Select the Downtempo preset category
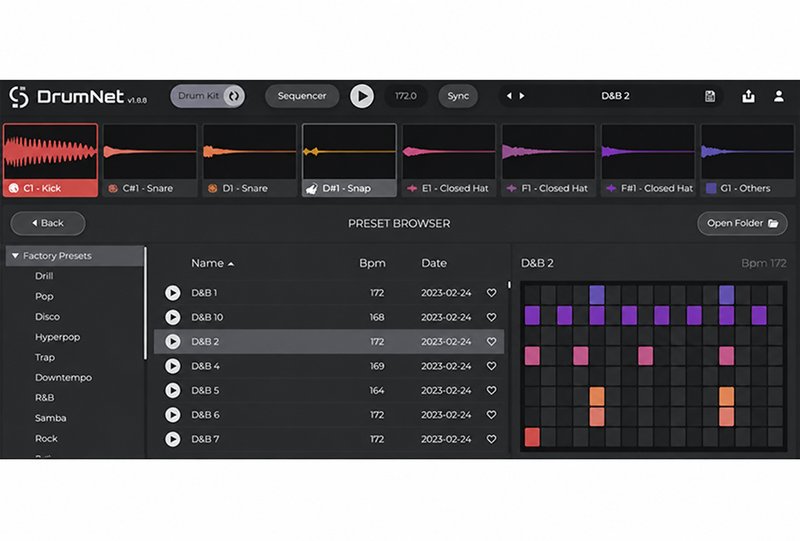Screen dimensions: 800x541 (x=63, y=378)
